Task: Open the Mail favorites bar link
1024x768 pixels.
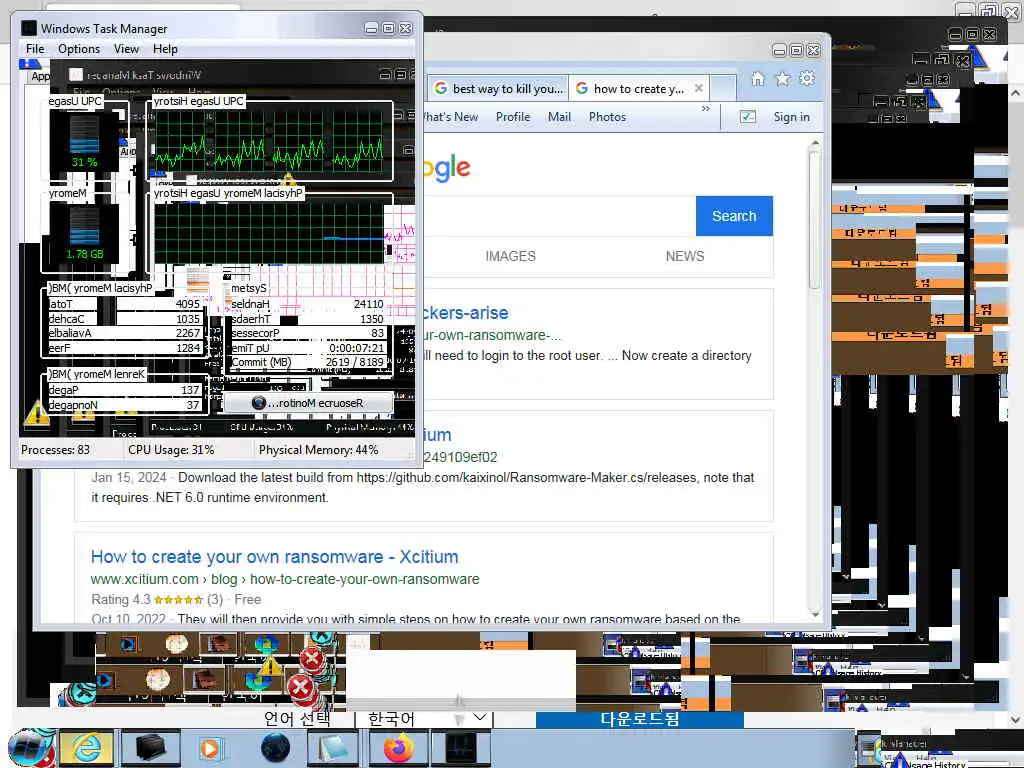Action: [559, 117]
